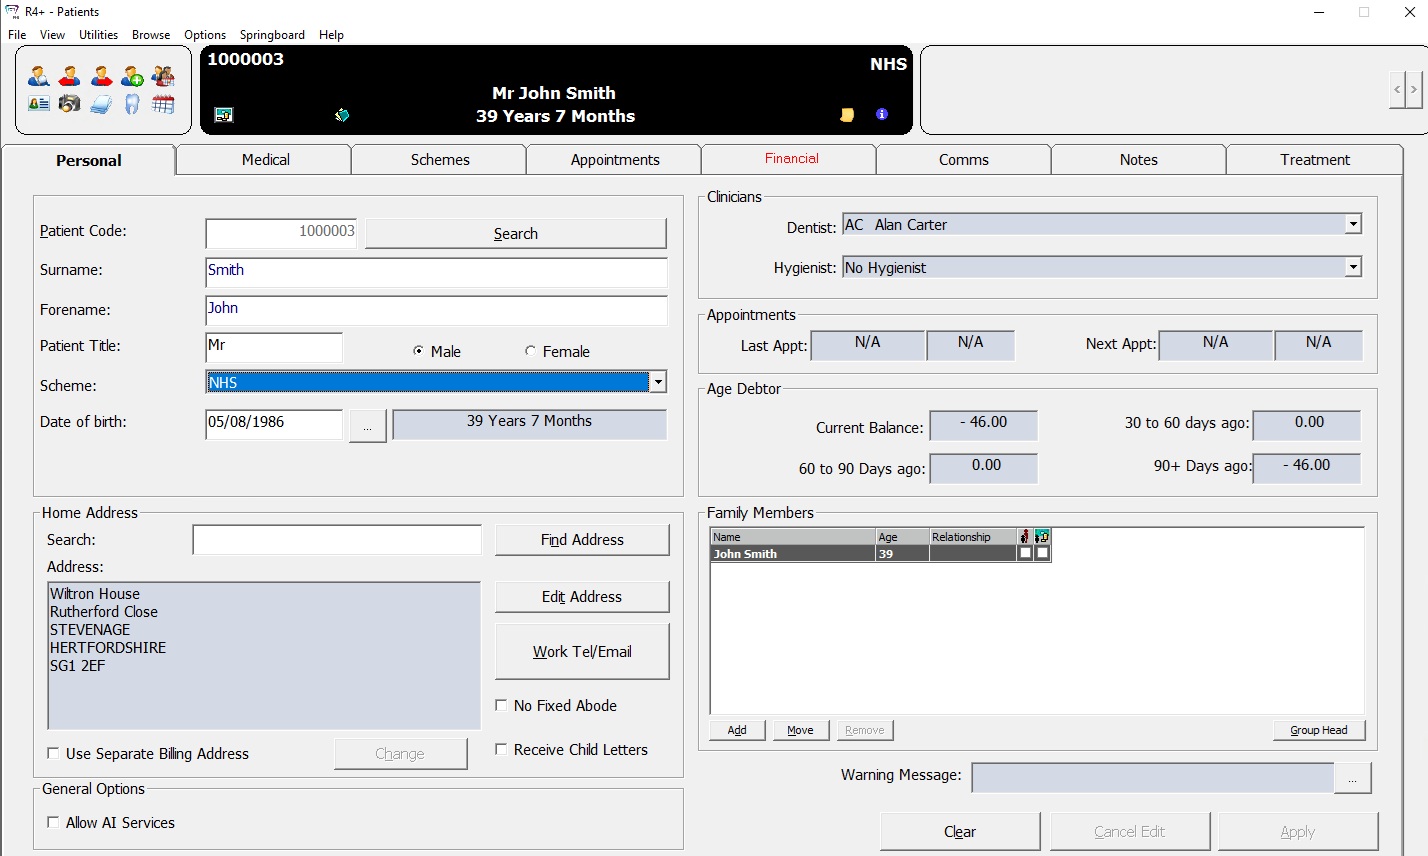Expand the Scheme dropdown showing NHS
The image size is (1428, 856).
[657, 382]
